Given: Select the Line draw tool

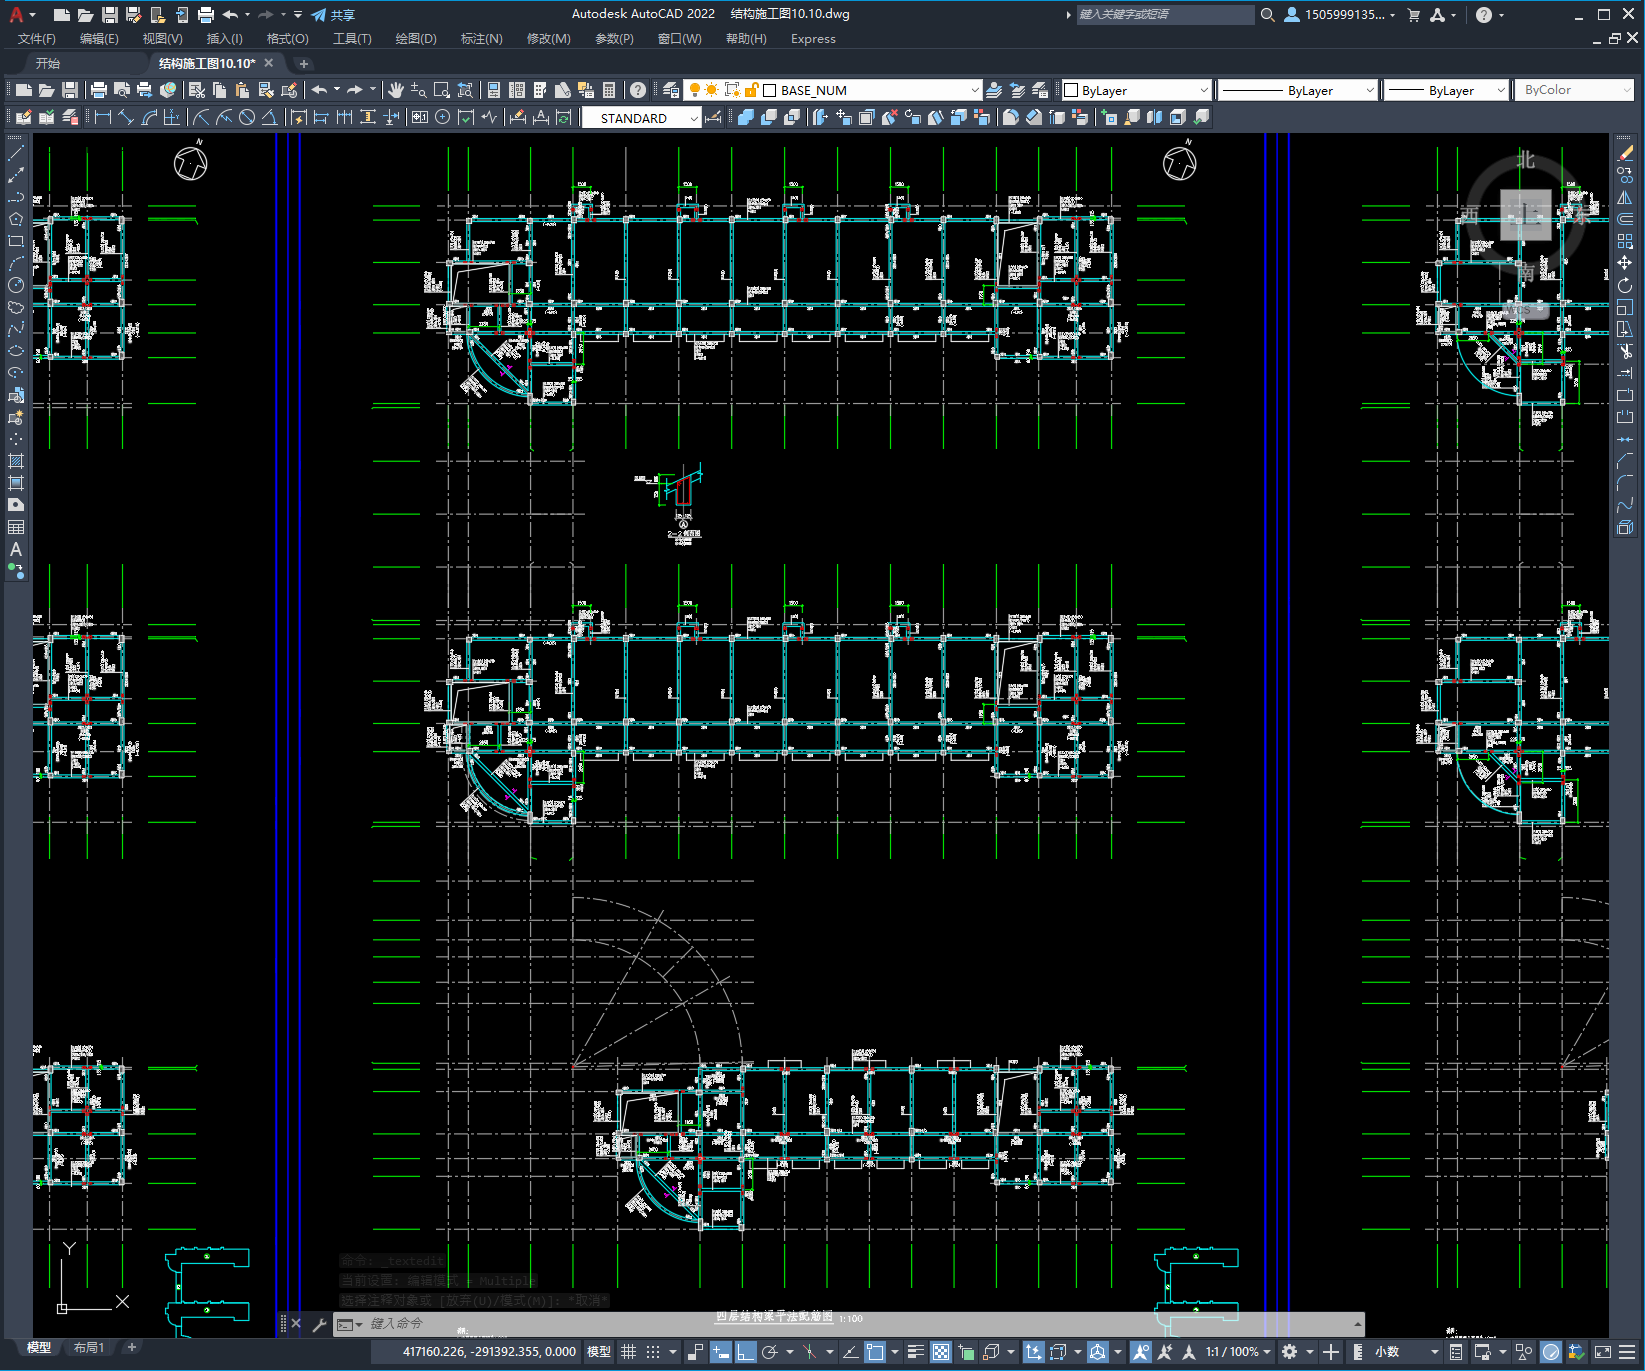Looking at the screenshot, I should click(16, 153).
